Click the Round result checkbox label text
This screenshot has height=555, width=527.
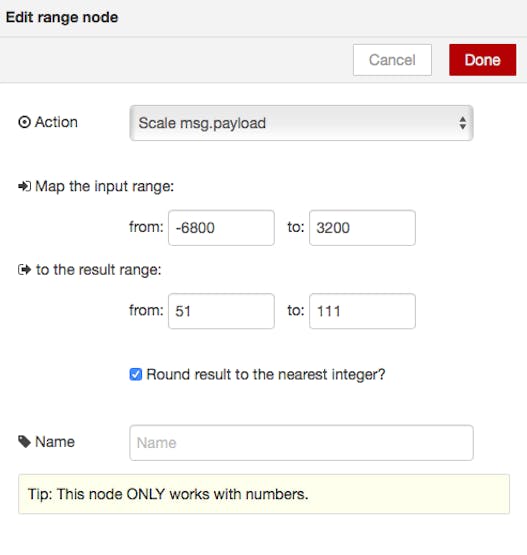(266, 374)
